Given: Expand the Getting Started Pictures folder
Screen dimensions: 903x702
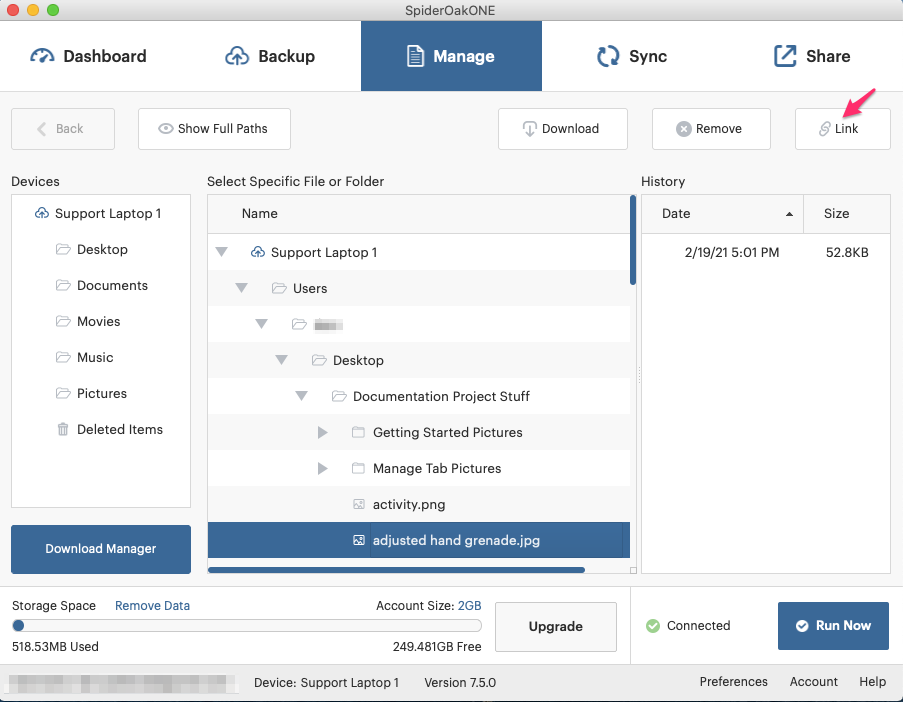Looking at the screenshot, I should [322, 433].
